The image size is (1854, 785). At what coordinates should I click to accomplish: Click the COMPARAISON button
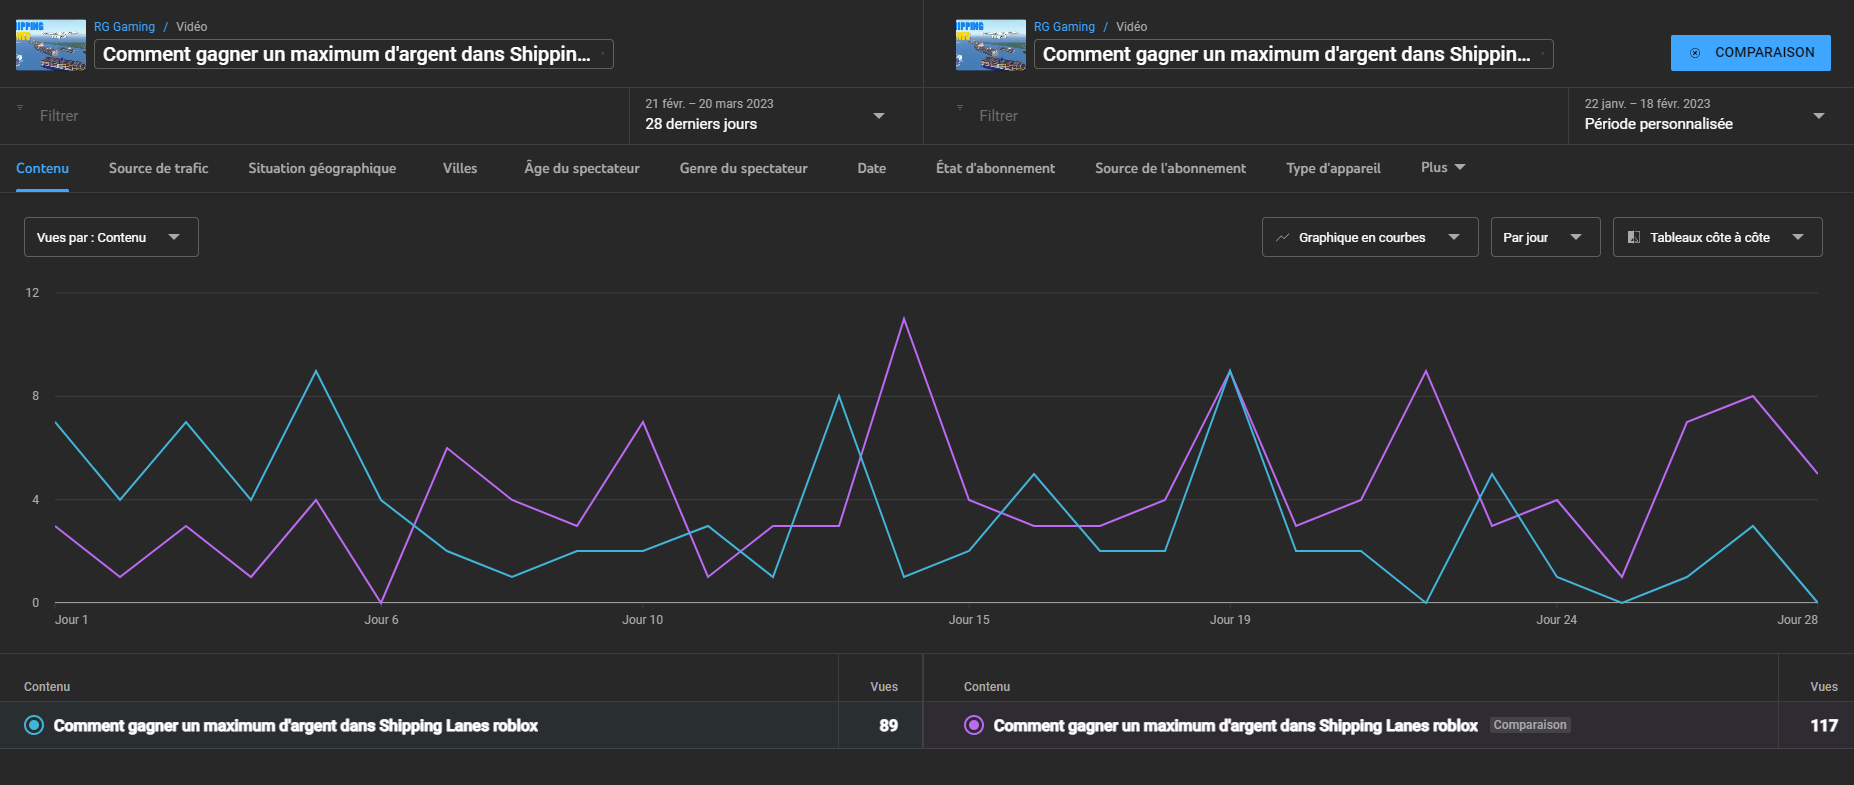tap(1751, 53)
